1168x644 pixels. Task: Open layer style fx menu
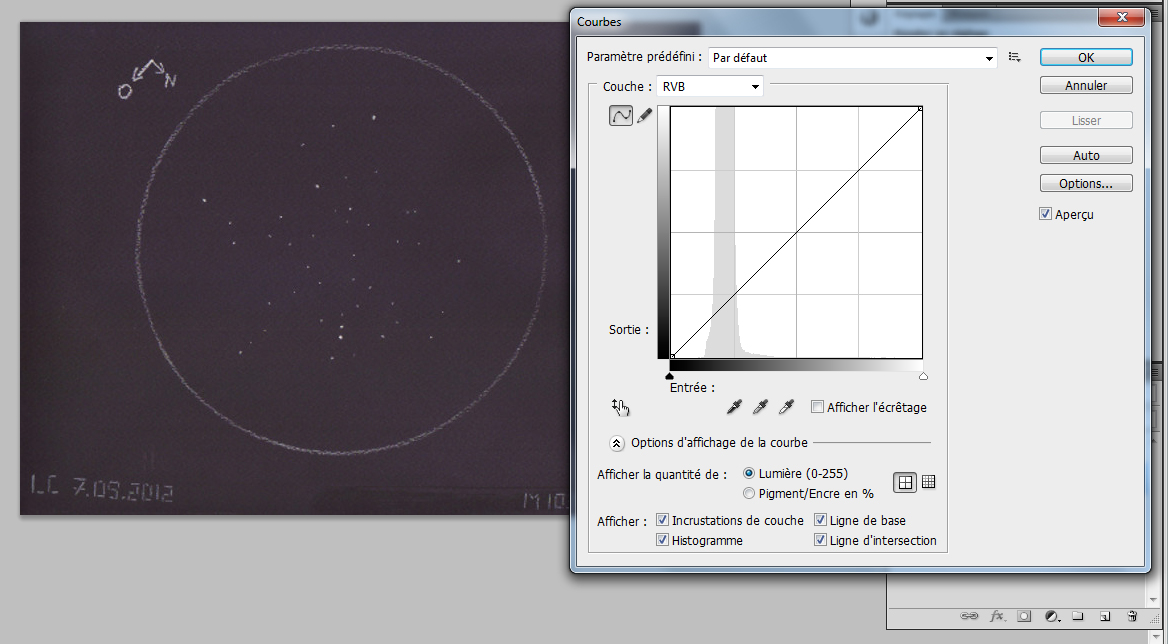click(x=997, y=616)
